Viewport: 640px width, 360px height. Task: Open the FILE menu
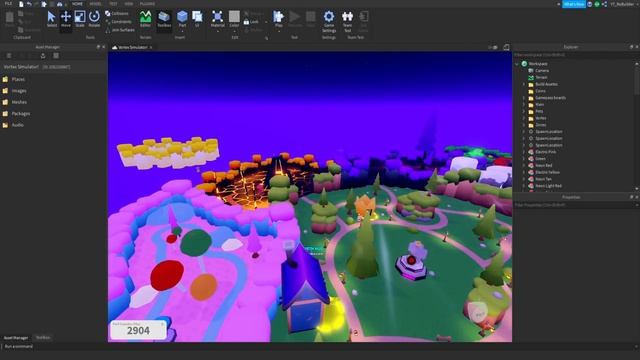(8, 4)
